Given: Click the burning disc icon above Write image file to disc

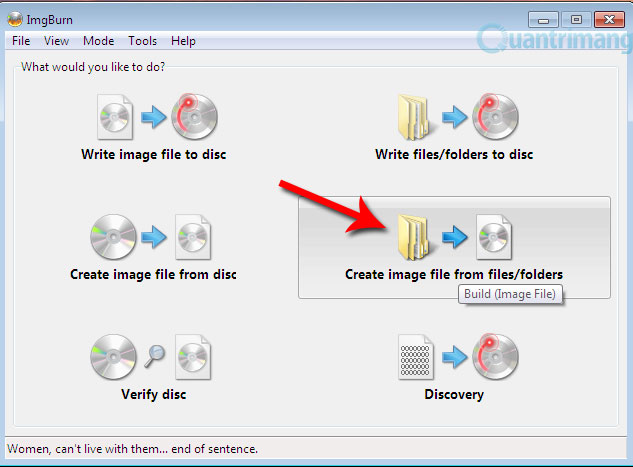Looking at the screenshot, I should pos(194,117).
